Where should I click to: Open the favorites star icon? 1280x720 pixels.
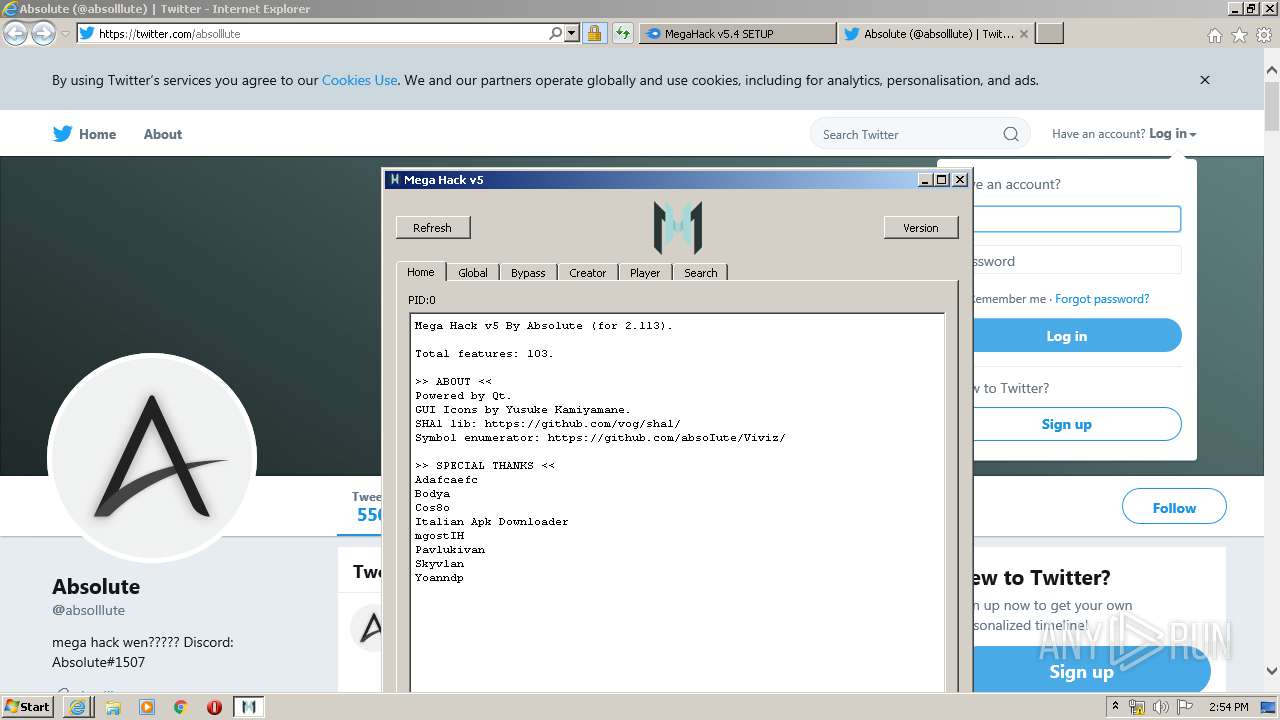(x=1239, y=35)
